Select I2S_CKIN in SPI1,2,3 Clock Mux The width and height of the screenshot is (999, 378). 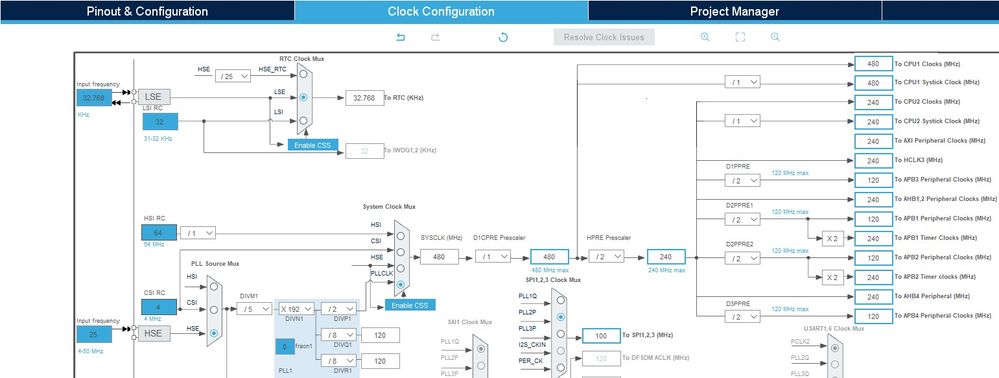tap(560, 351)
